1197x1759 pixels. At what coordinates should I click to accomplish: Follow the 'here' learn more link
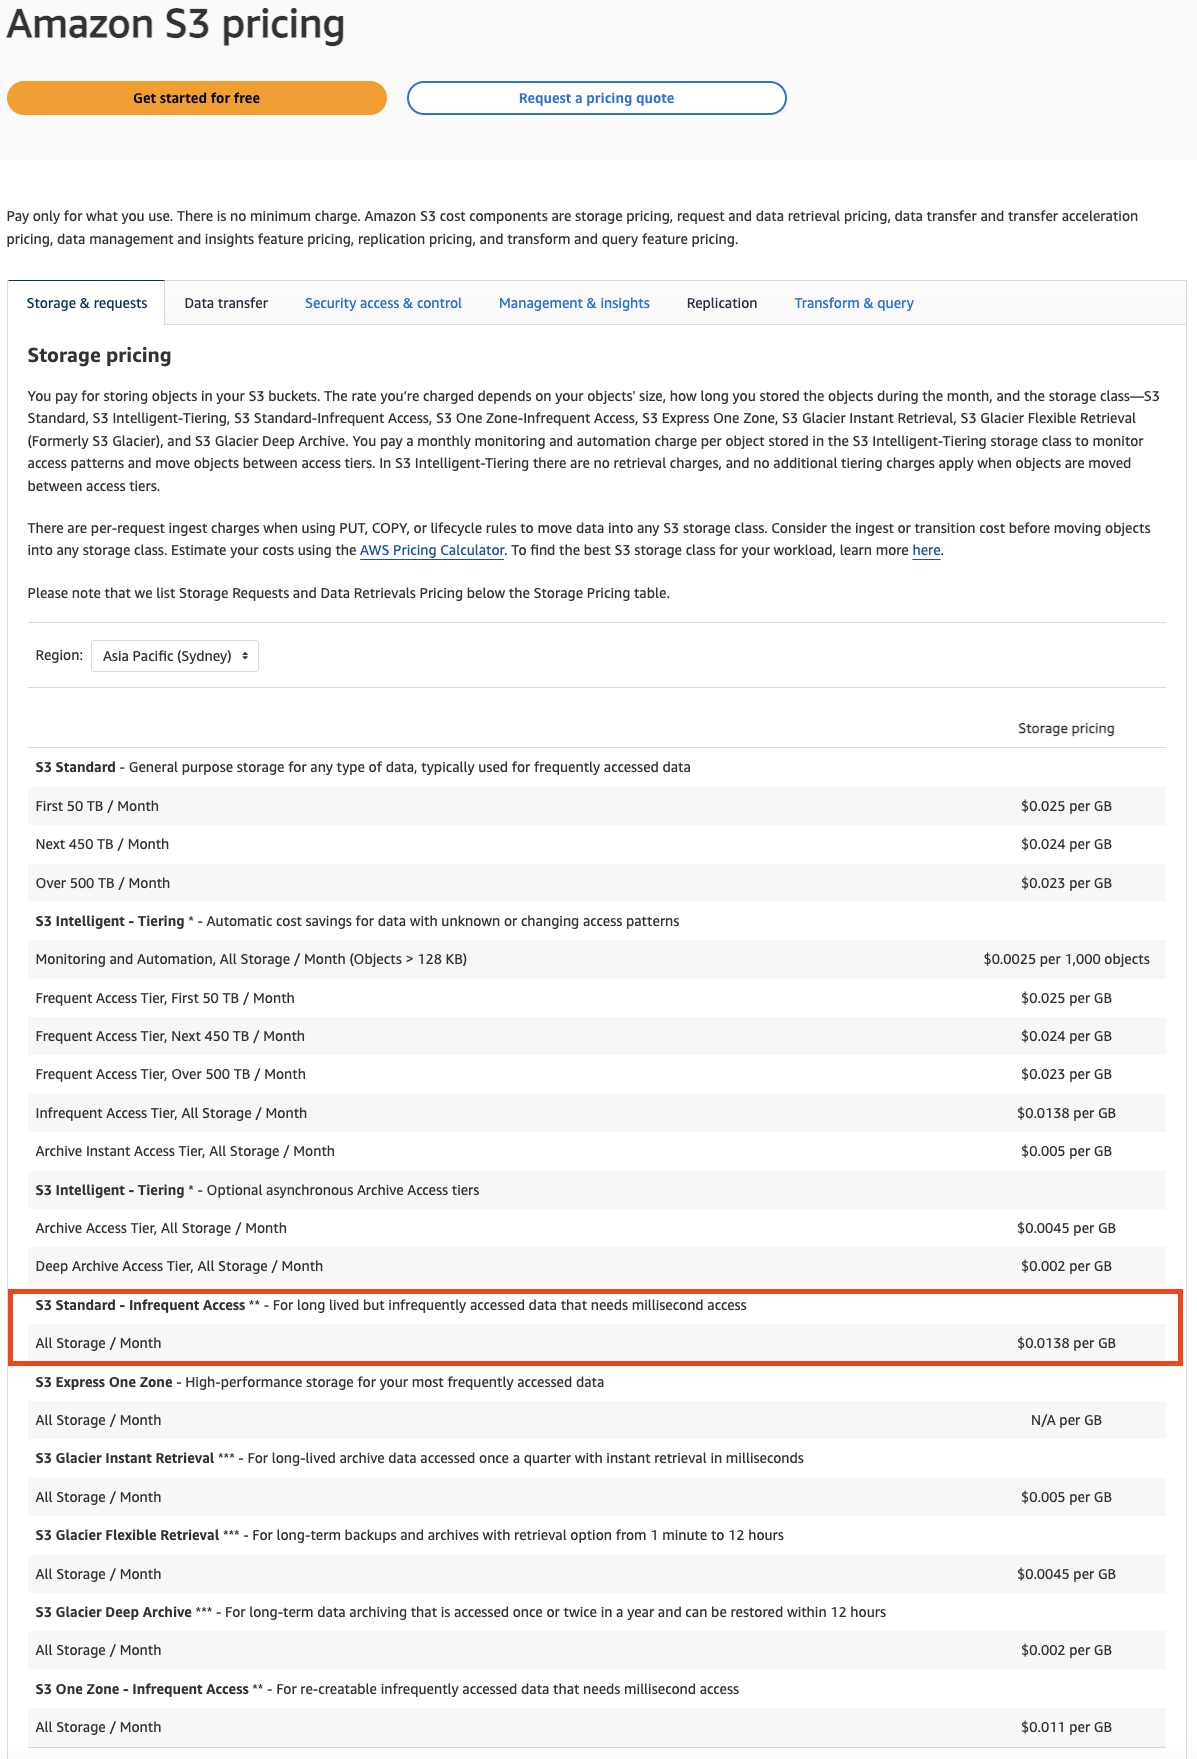(x=926, y=550)
